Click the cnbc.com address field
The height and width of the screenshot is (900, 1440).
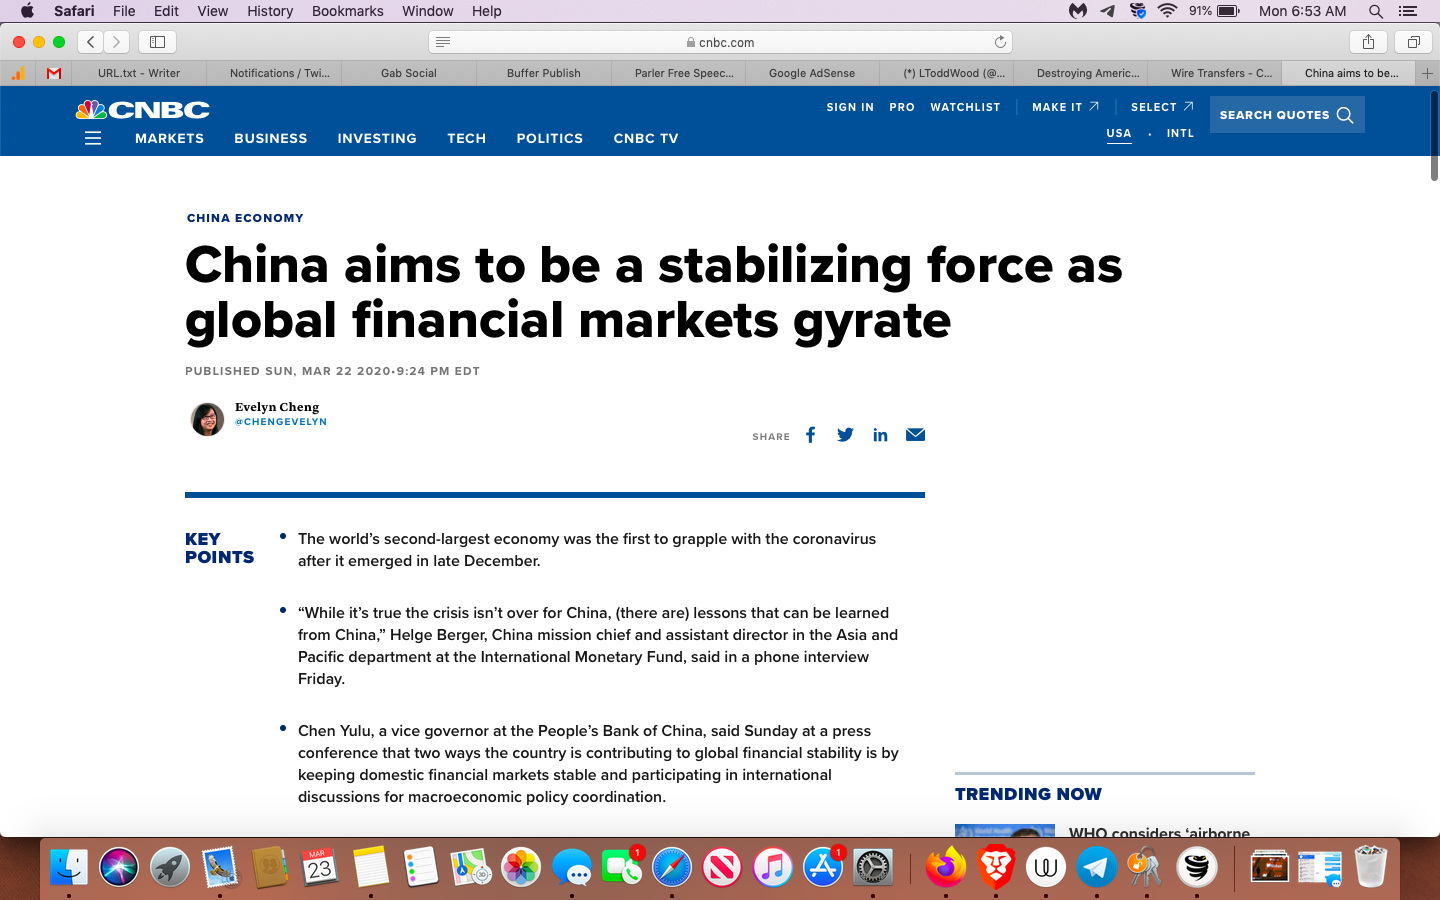click(720, 42)
